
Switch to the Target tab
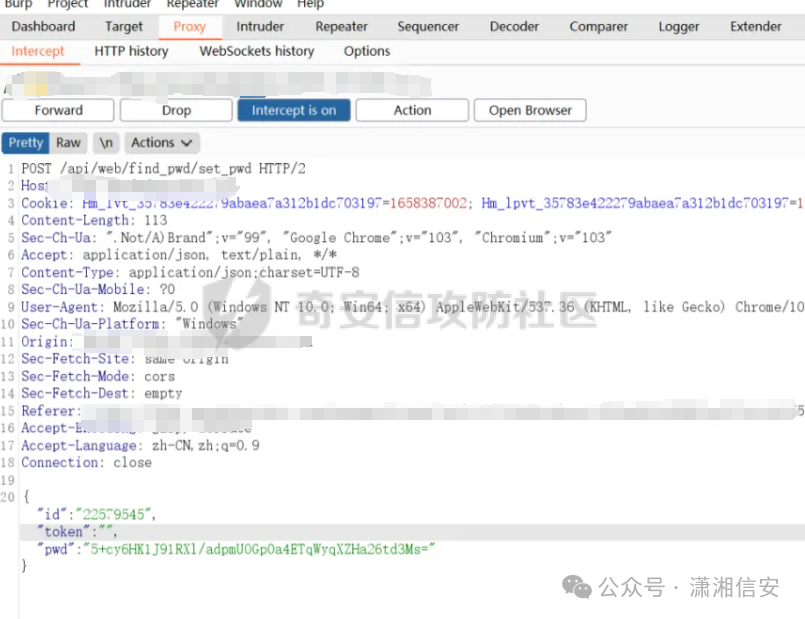coord(124,27)
